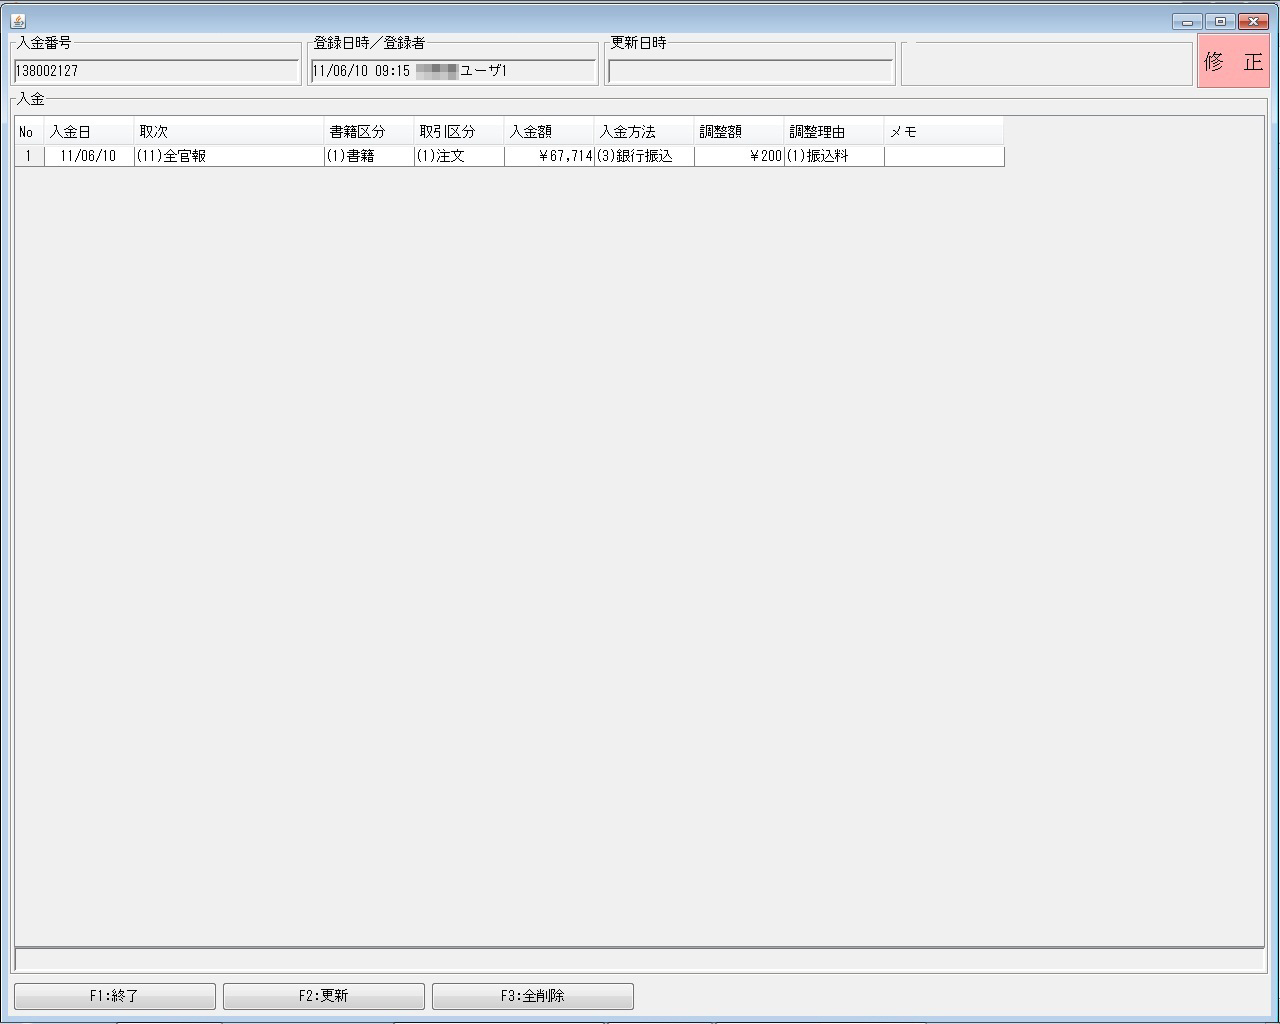Click the Java application icon in title bar
The image size is (1280, 1024).
pos(17,21)
